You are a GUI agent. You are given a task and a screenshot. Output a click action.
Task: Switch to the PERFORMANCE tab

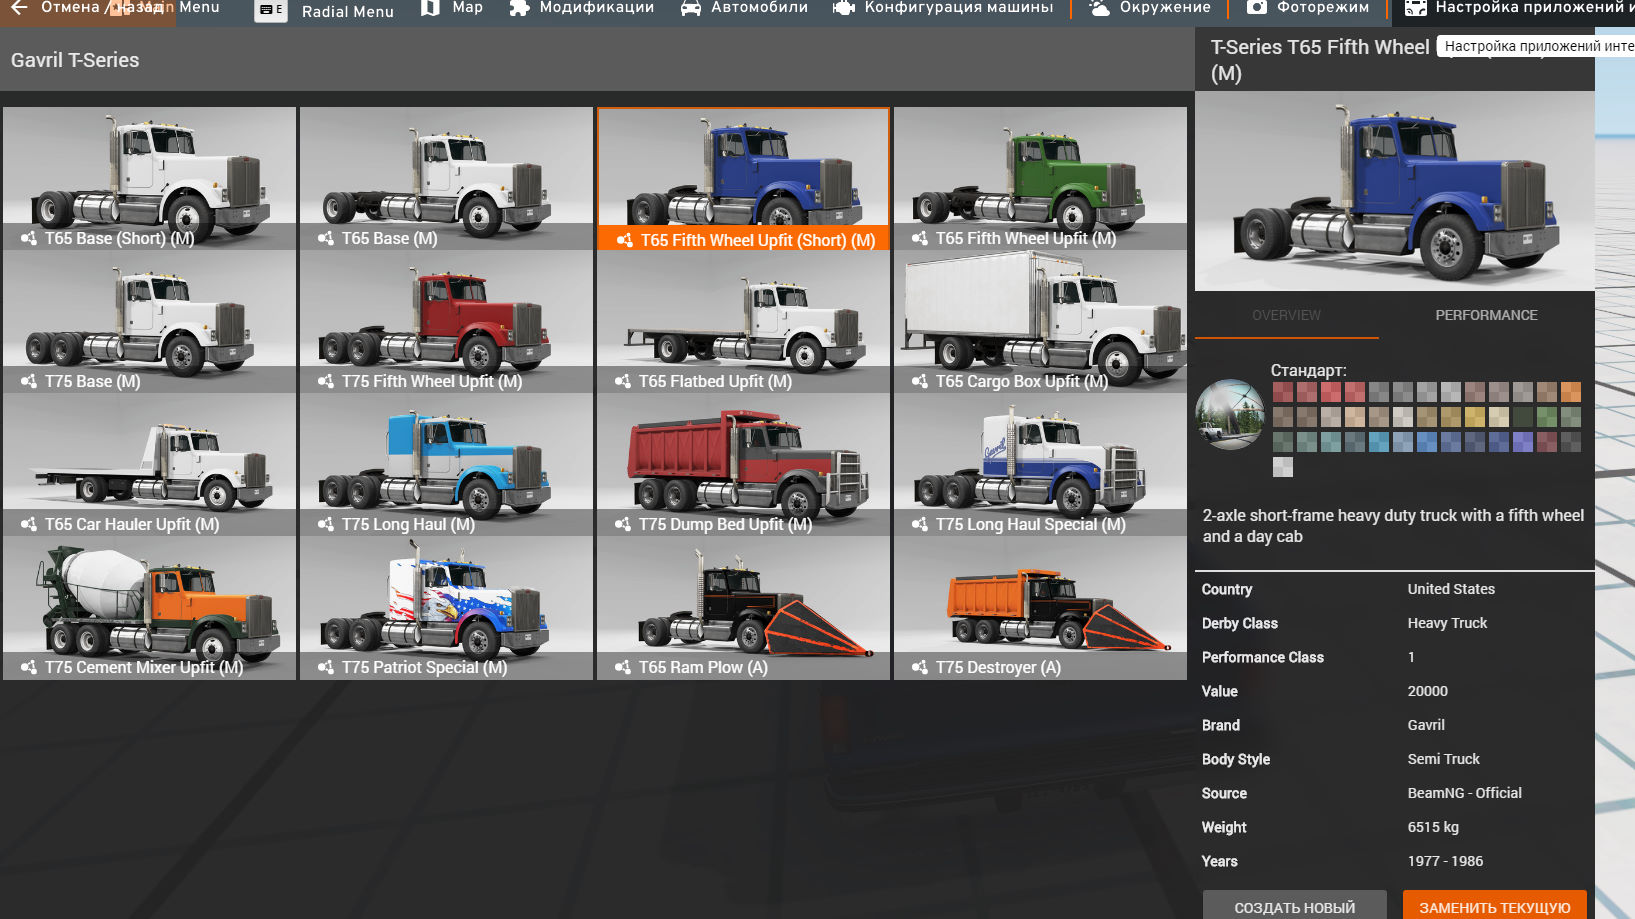click(x=1486, y=315)
